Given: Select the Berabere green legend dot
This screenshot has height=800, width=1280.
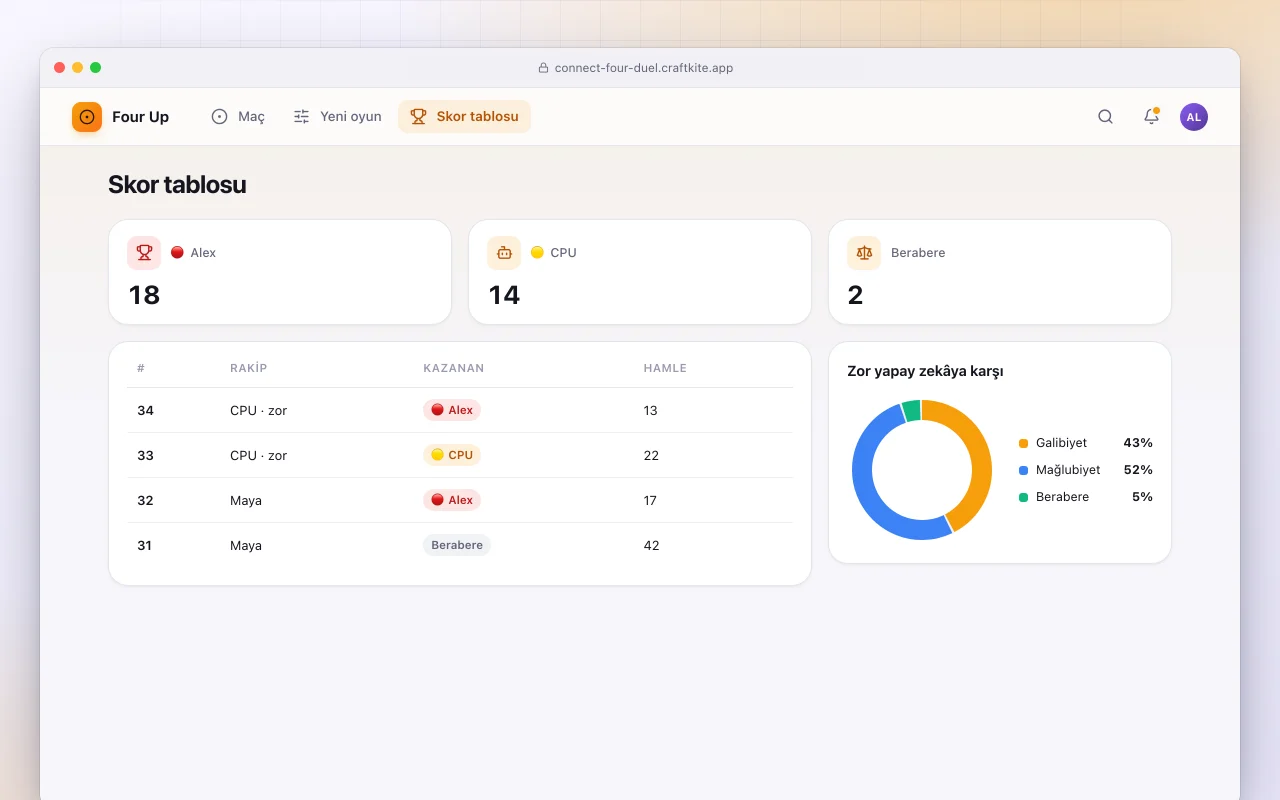Looking at the screenshot, I should tap(1023, 497).
